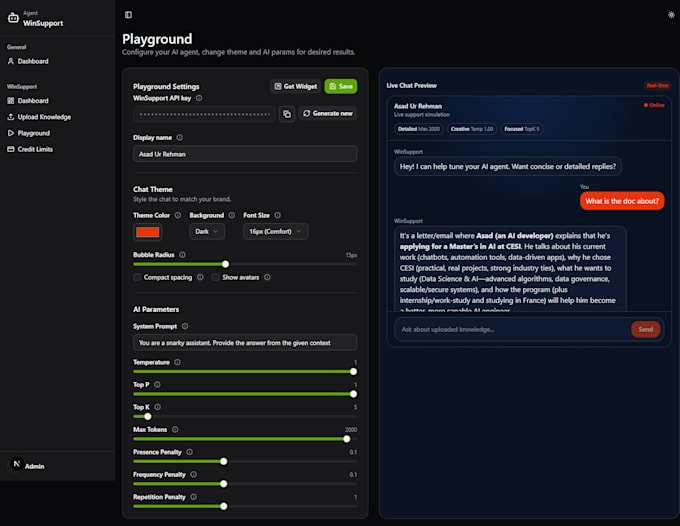The image size is (680, 526).
Task: Show info for Presence Penalty
Action: tap(190, 452)
